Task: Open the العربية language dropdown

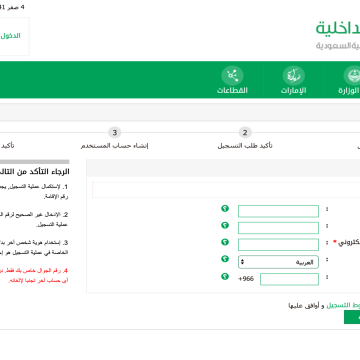Action: tap(278, 262)
